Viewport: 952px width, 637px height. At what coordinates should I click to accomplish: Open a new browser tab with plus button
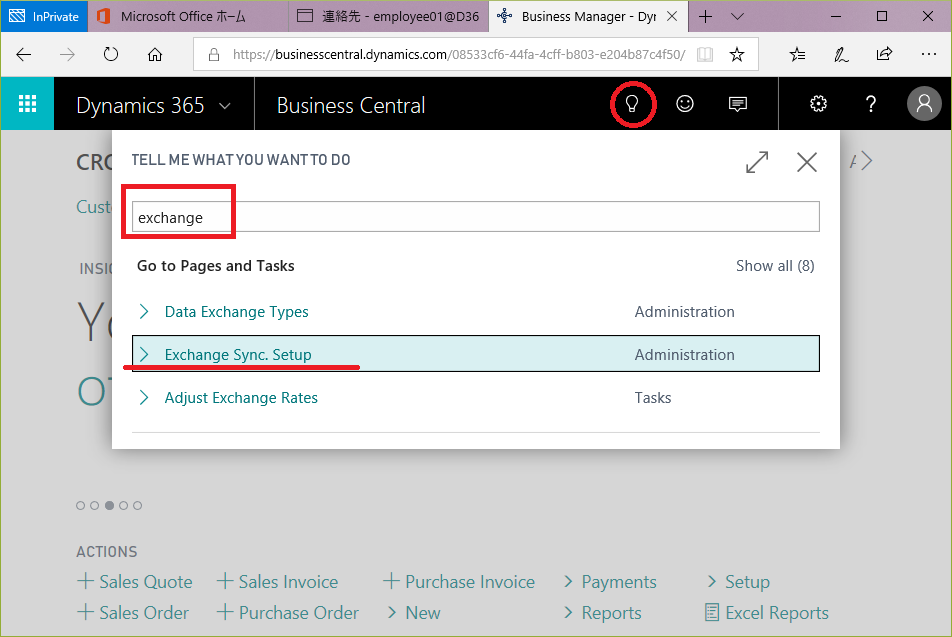tap(706, 17)
